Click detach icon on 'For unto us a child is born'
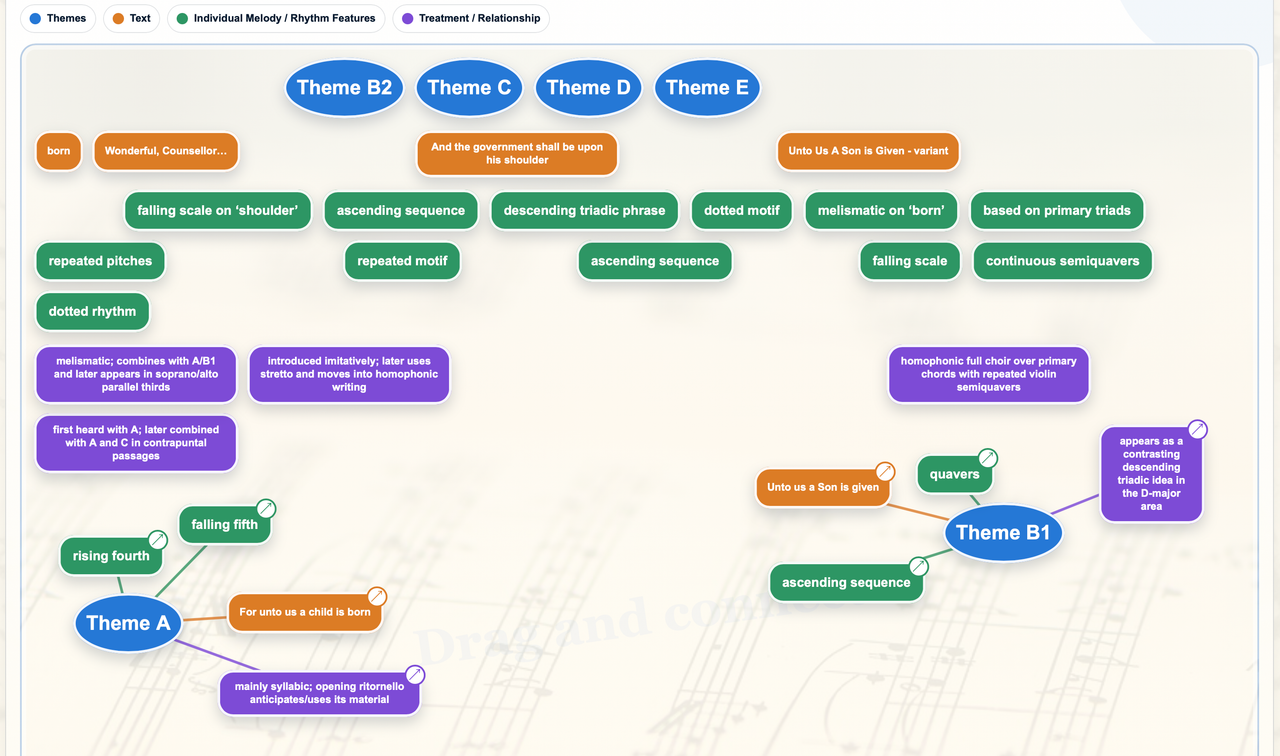The image size is (1280, 756). pos(377,597)
